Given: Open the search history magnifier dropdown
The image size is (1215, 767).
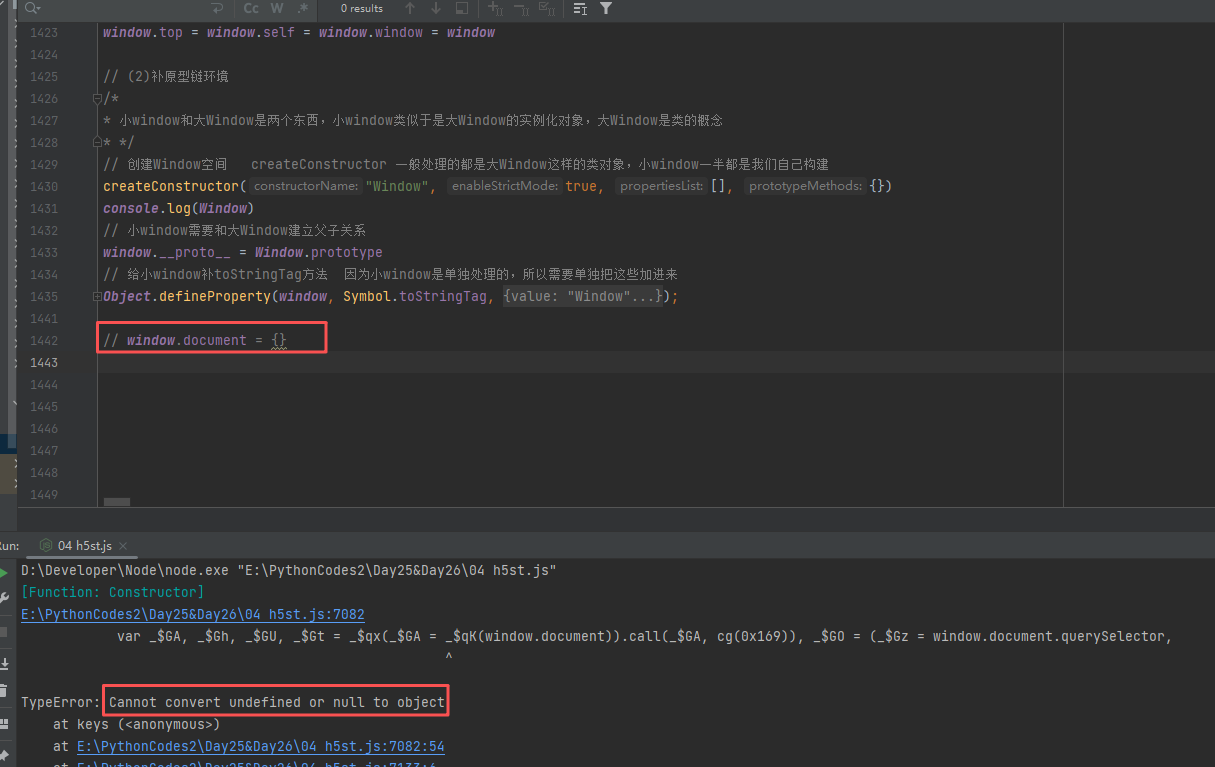Looking at the screenshot, I should (32, 8).
